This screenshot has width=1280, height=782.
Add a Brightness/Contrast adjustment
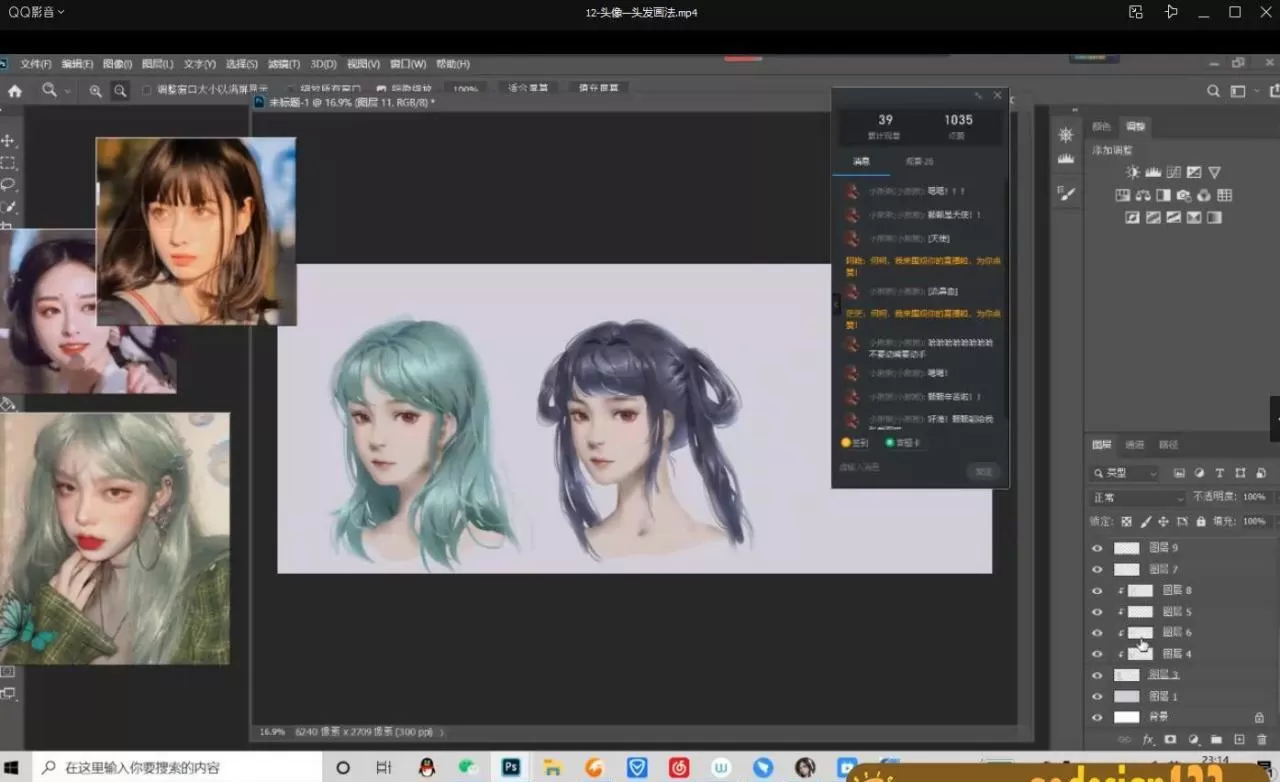(1132, 172)
